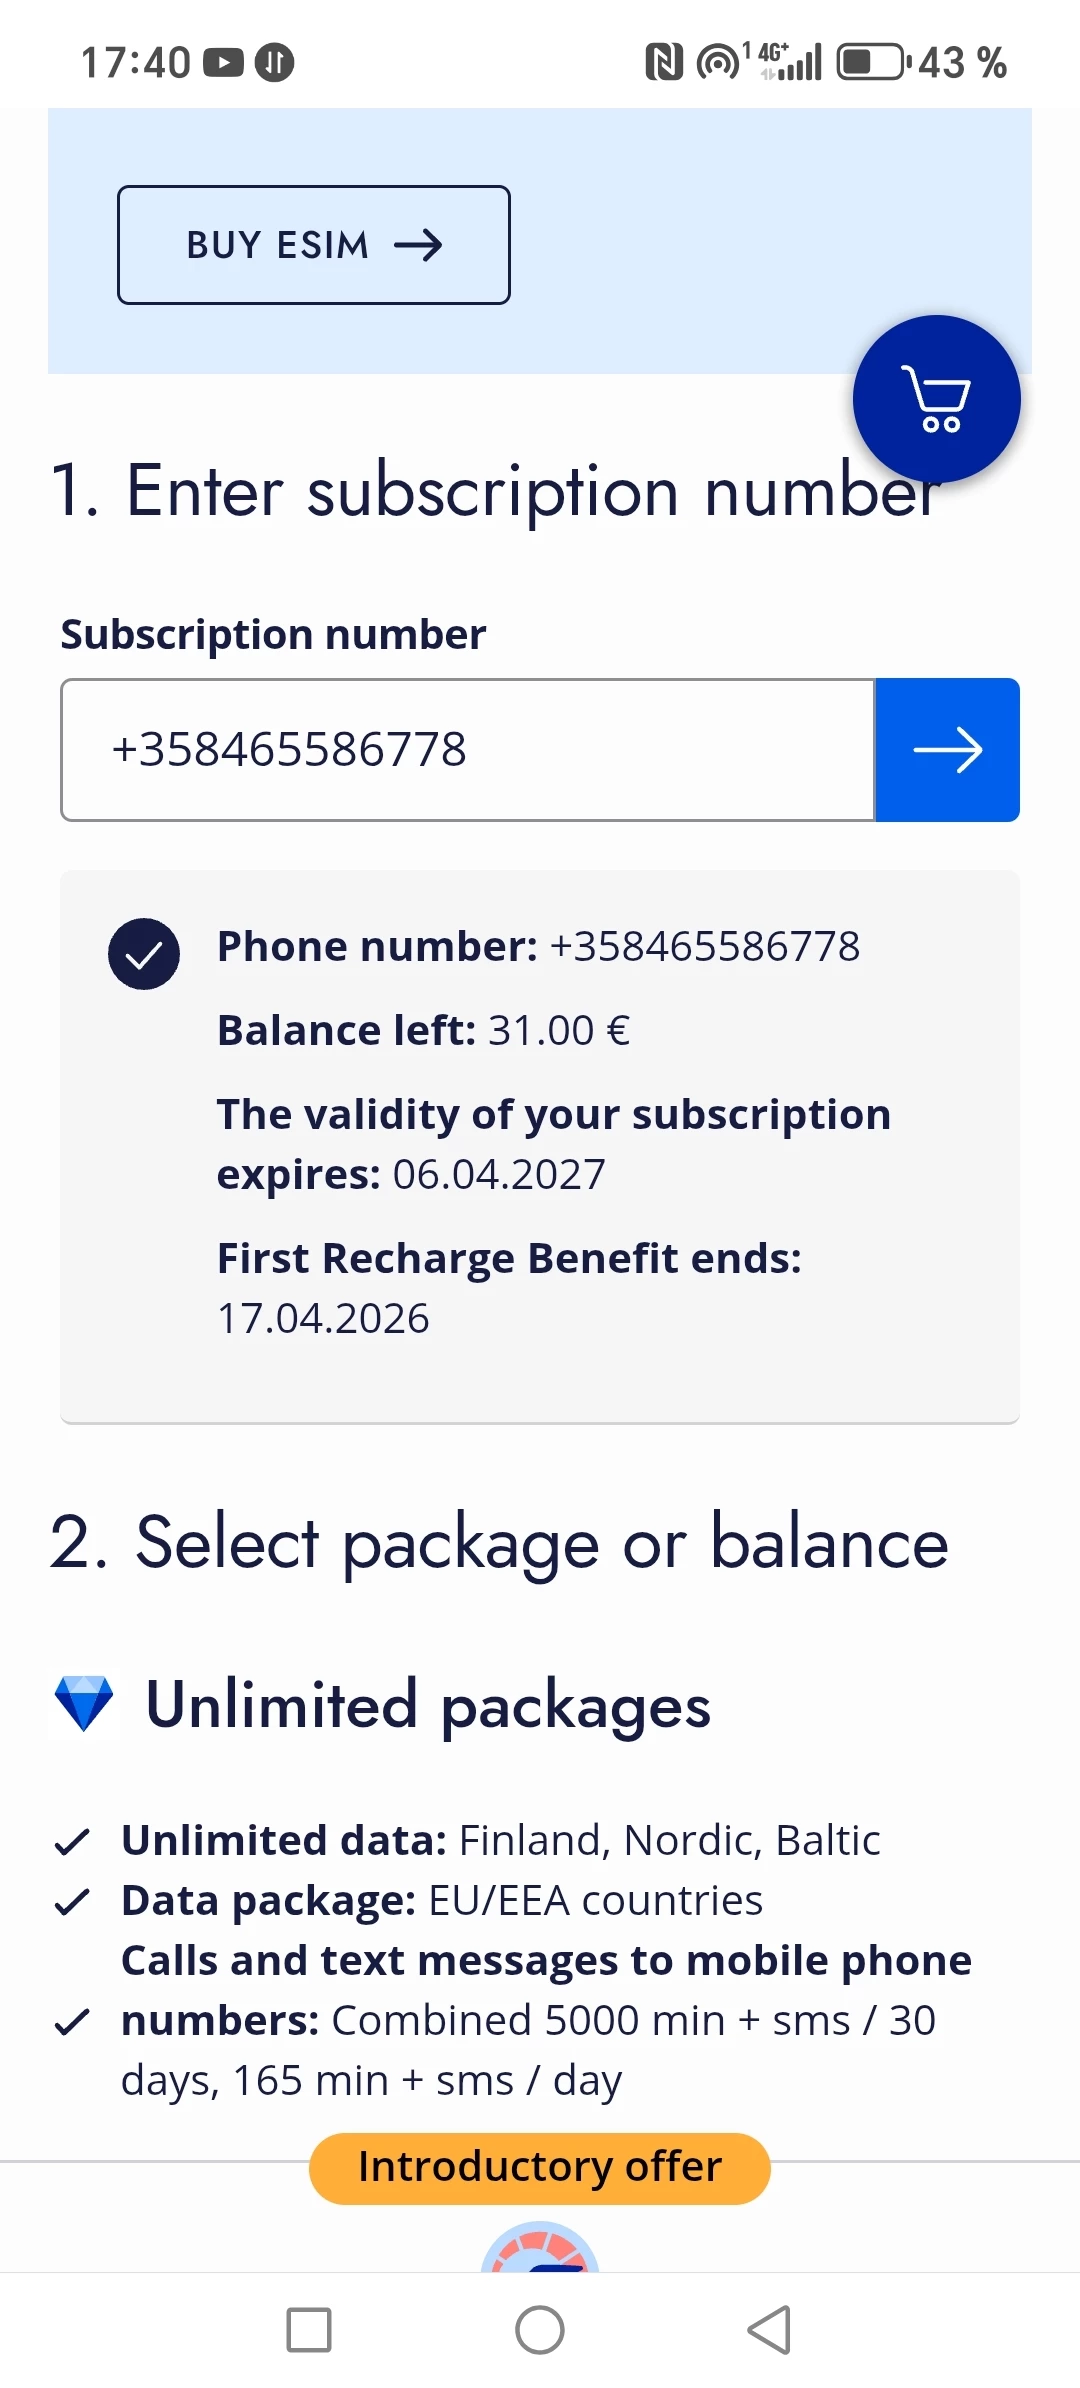Viewport: 1080px width, 2388px height.
Task: Tap the Select package or balance heading
Action: pos(499,1543)
